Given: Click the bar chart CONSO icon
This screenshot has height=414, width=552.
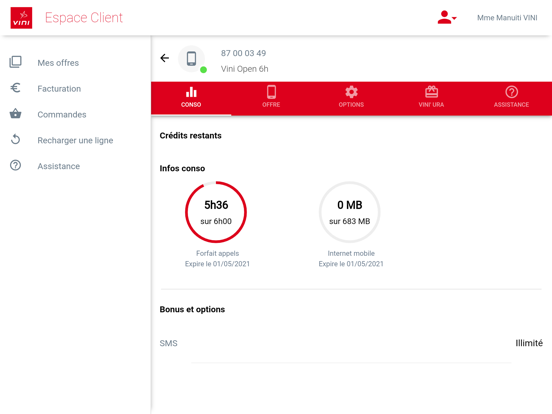Looking at the screenshot, I should click(191, 92).
